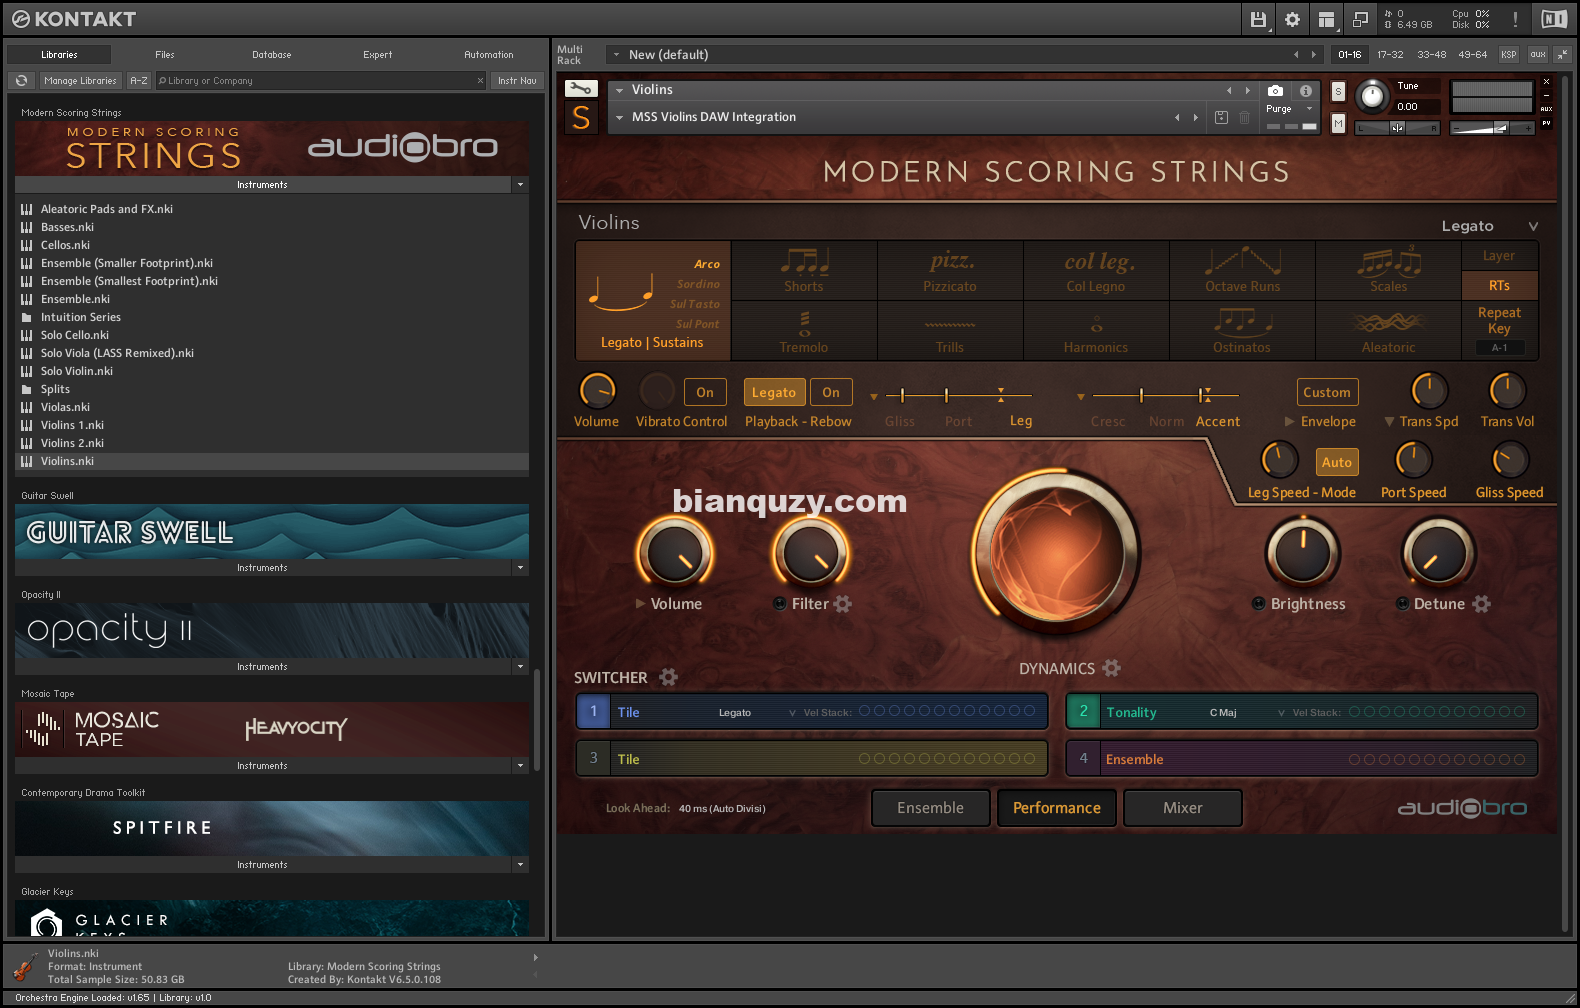The height and width of the screenshot is (1008, 1580).
Task: Adjust the instrument pan L-R slider
Action: (x=1398, y=127)
